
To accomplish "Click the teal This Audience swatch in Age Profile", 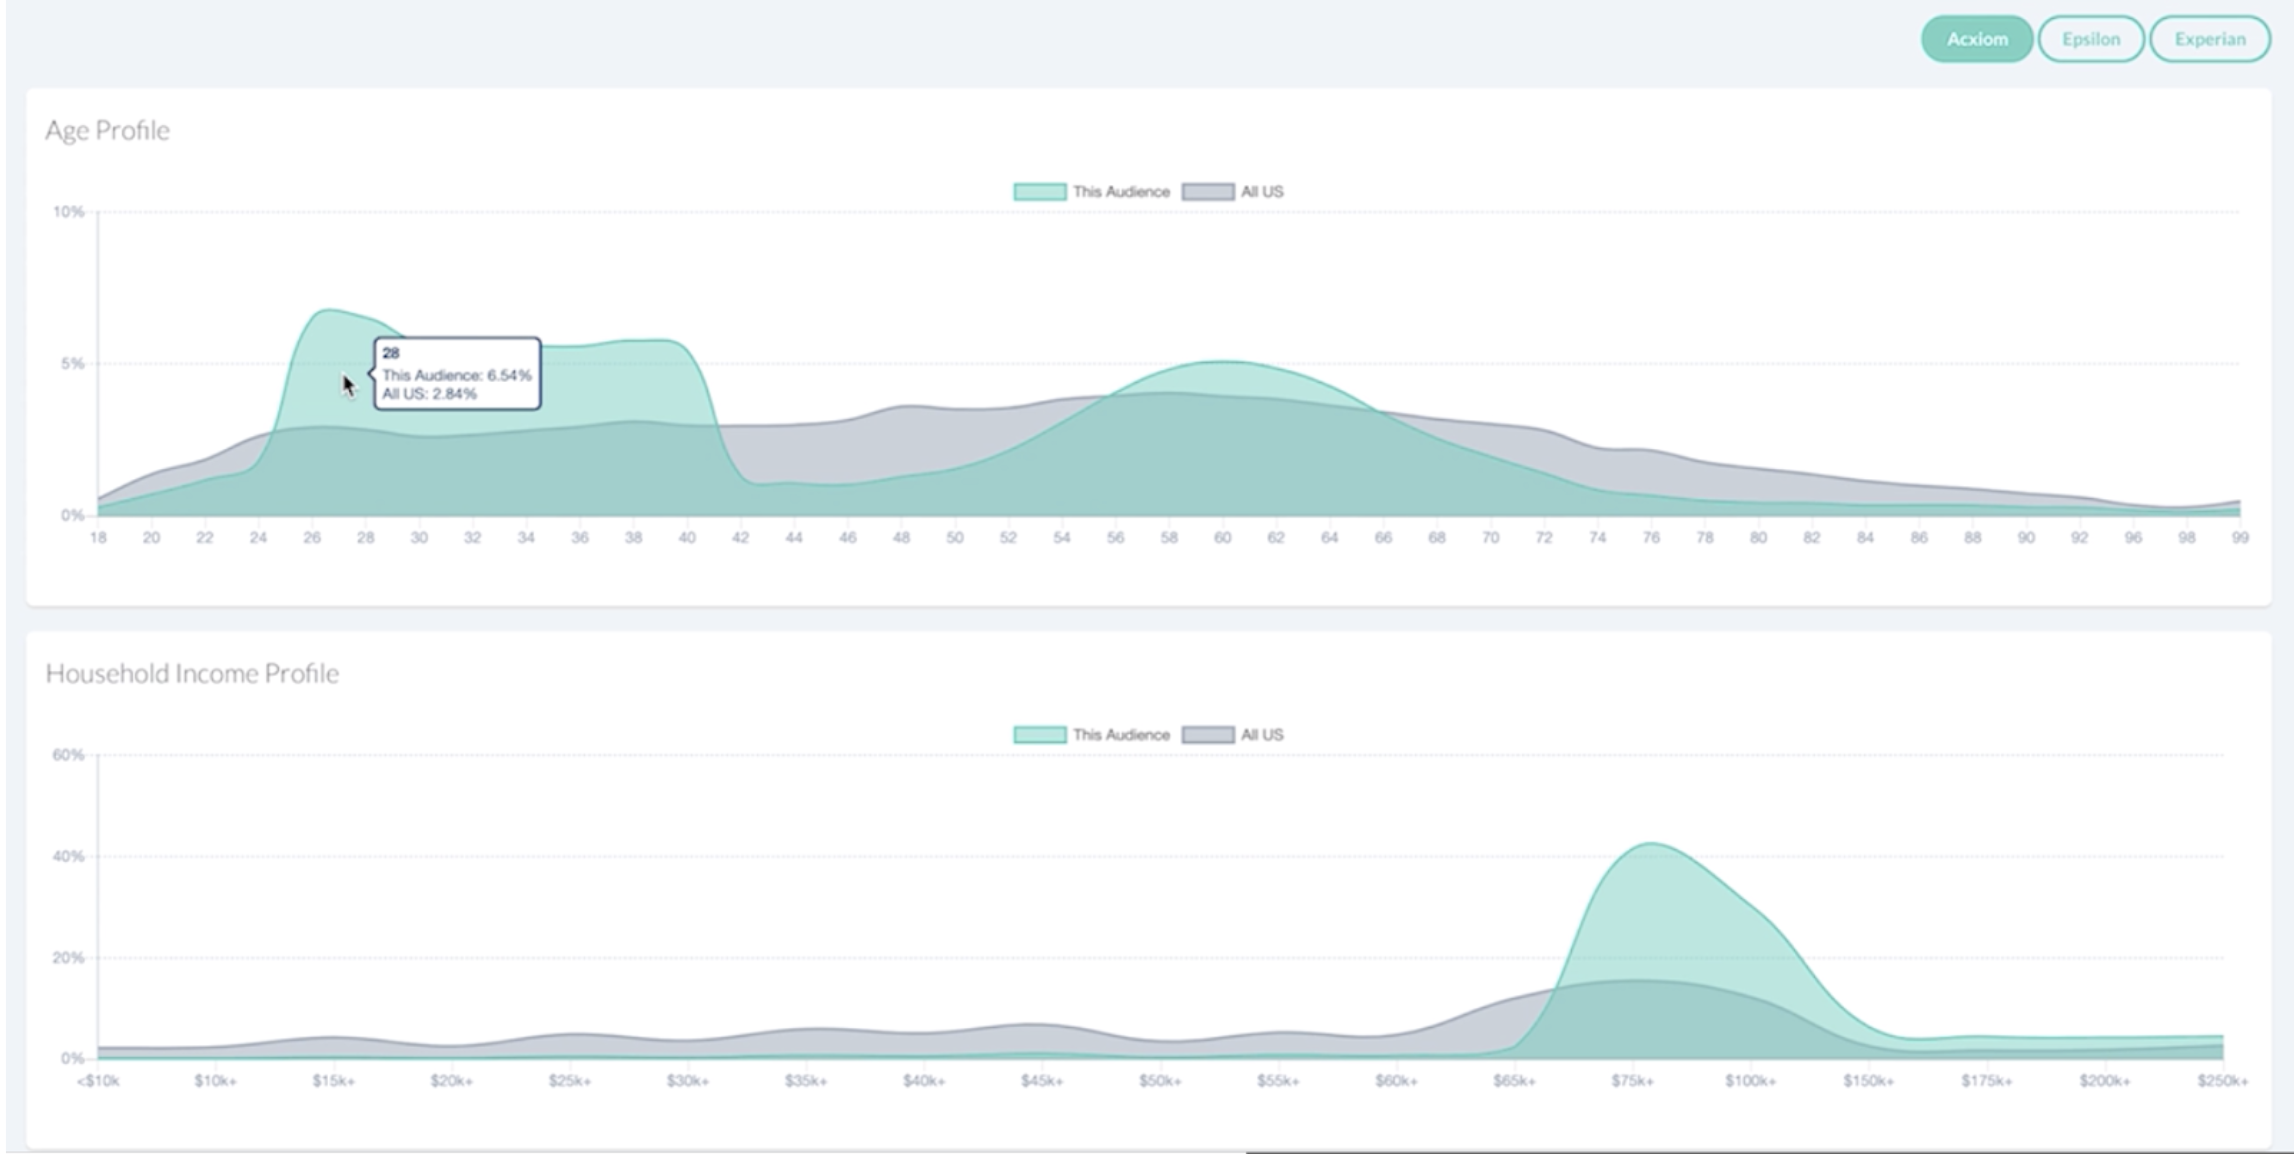I will click(x=1039, y=192).
